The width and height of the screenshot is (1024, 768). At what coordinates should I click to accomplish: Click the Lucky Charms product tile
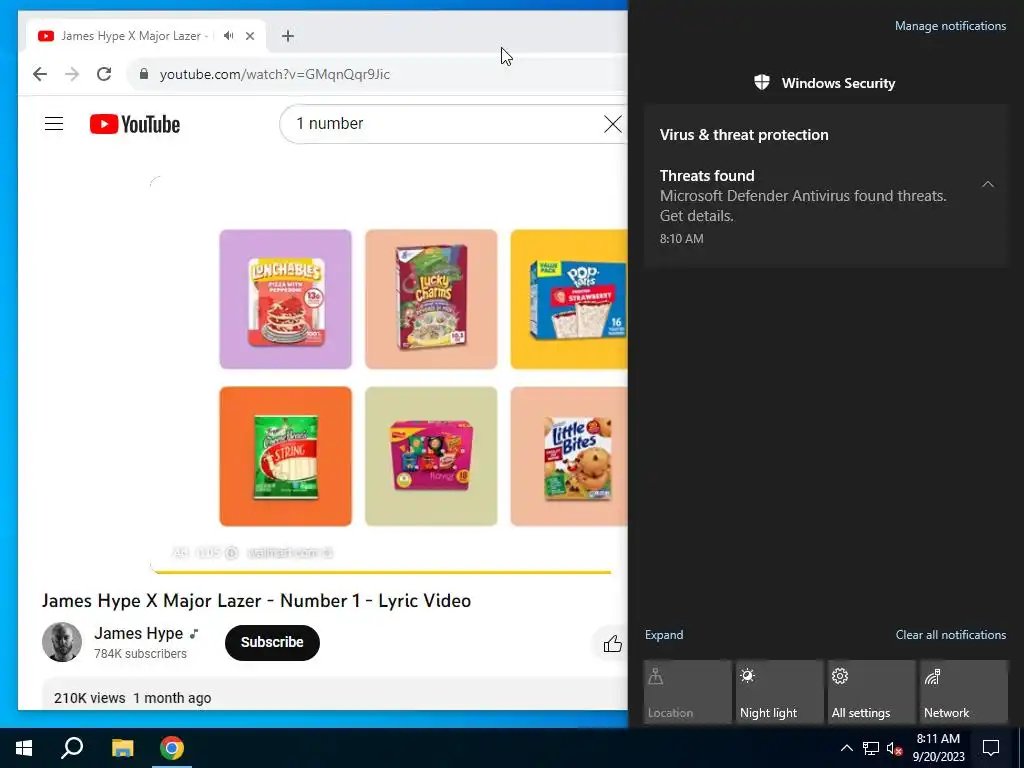point(431,299)
